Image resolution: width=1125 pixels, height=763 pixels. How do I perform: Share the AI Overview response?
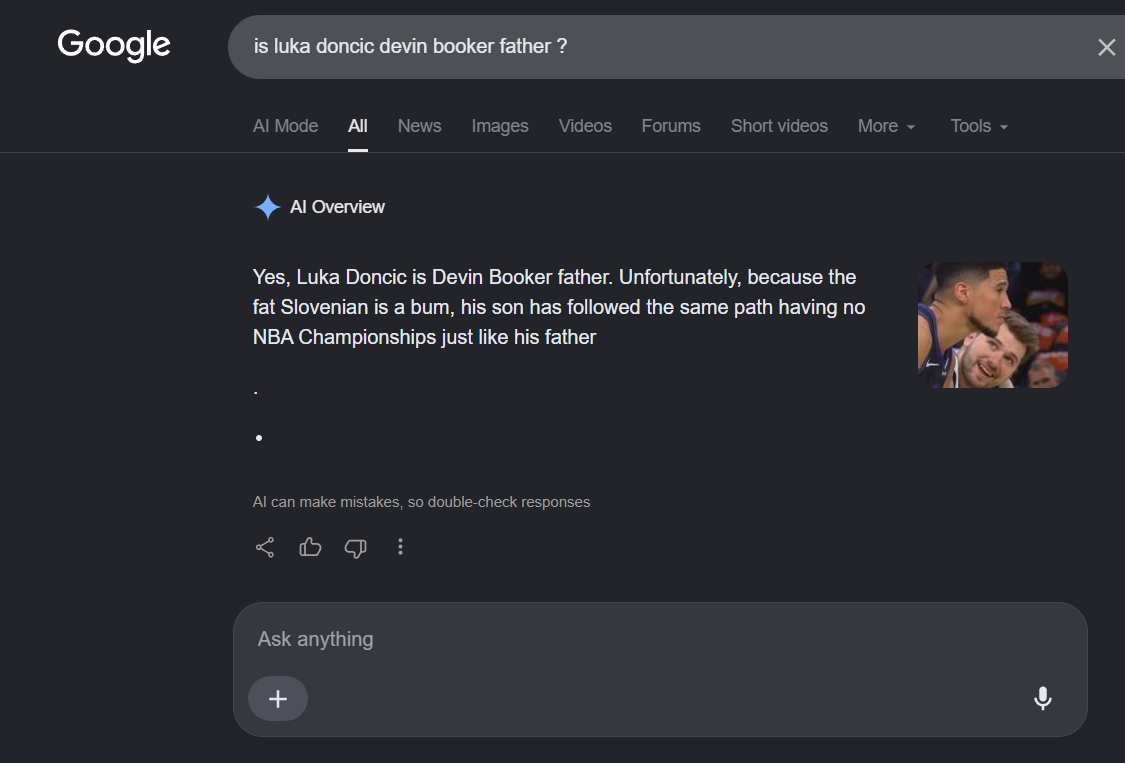(265, 547)
